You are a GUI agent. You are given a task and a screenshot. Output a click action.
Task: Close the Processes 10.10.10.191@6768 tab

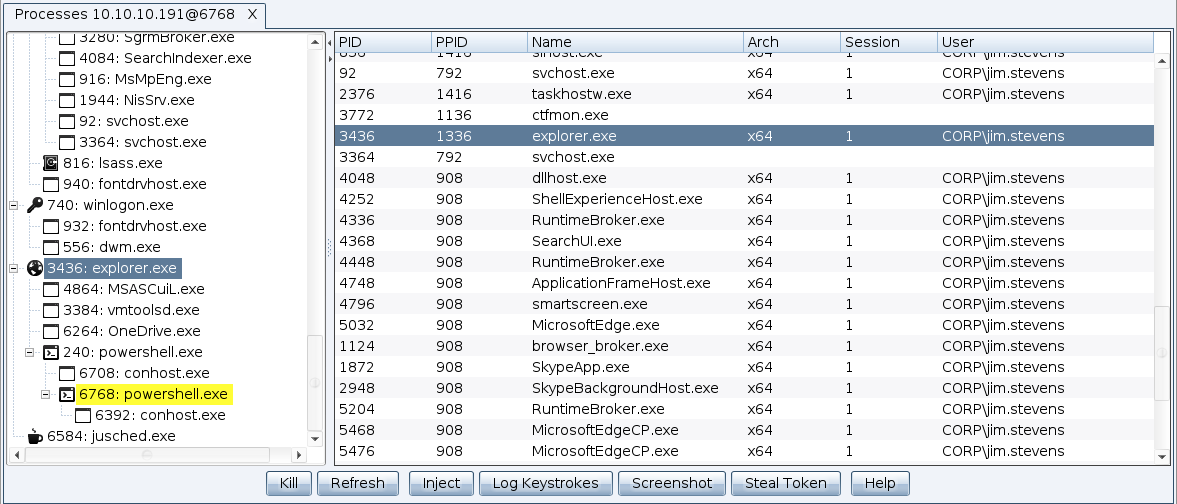[252, 14]
